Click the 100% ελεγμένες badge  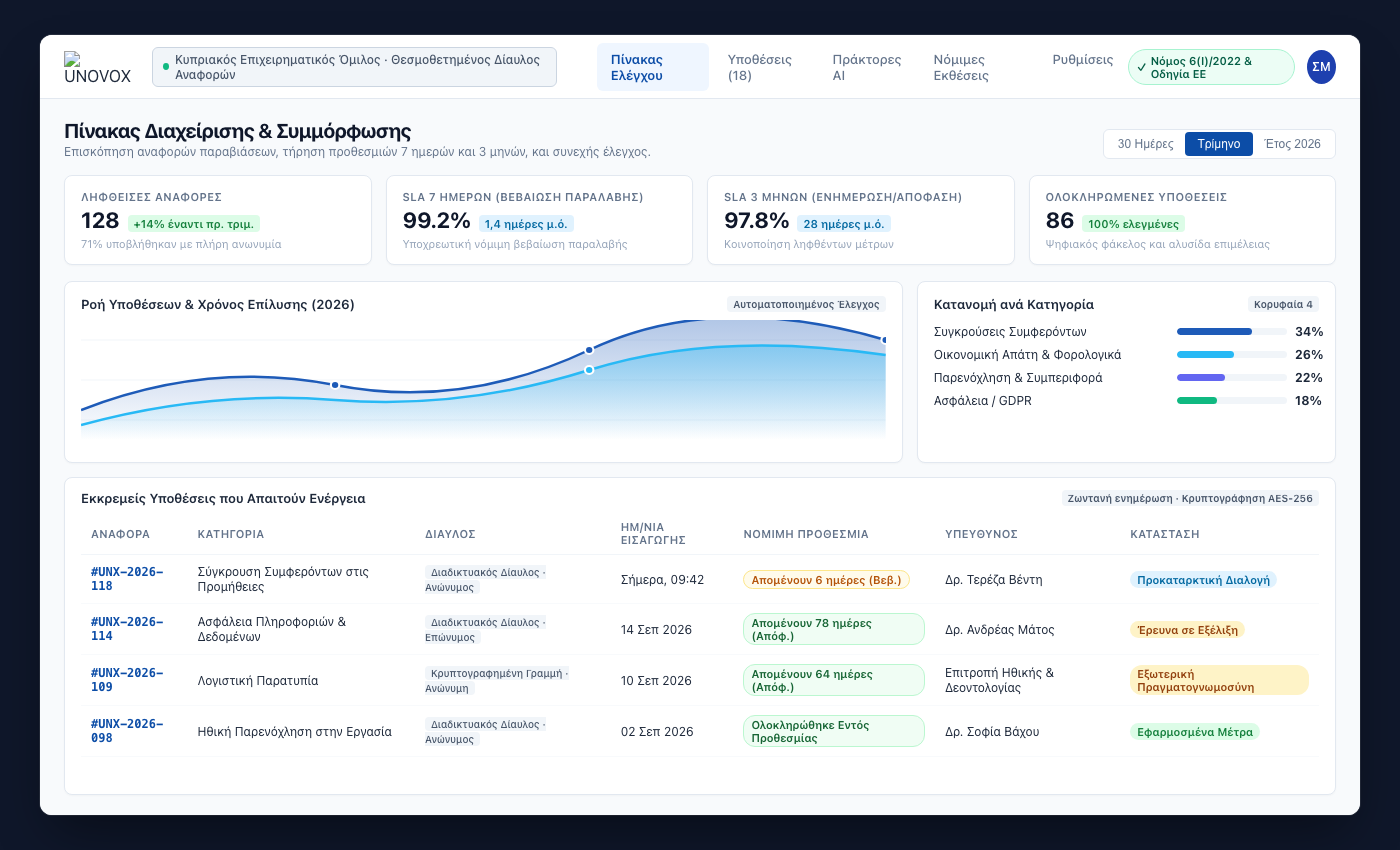point(1134,224)
